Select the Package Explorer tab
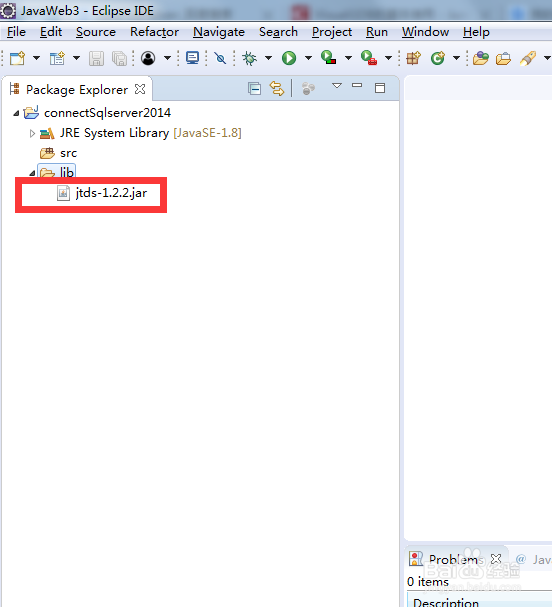552x607 pixels. click(x=77, y=89)
